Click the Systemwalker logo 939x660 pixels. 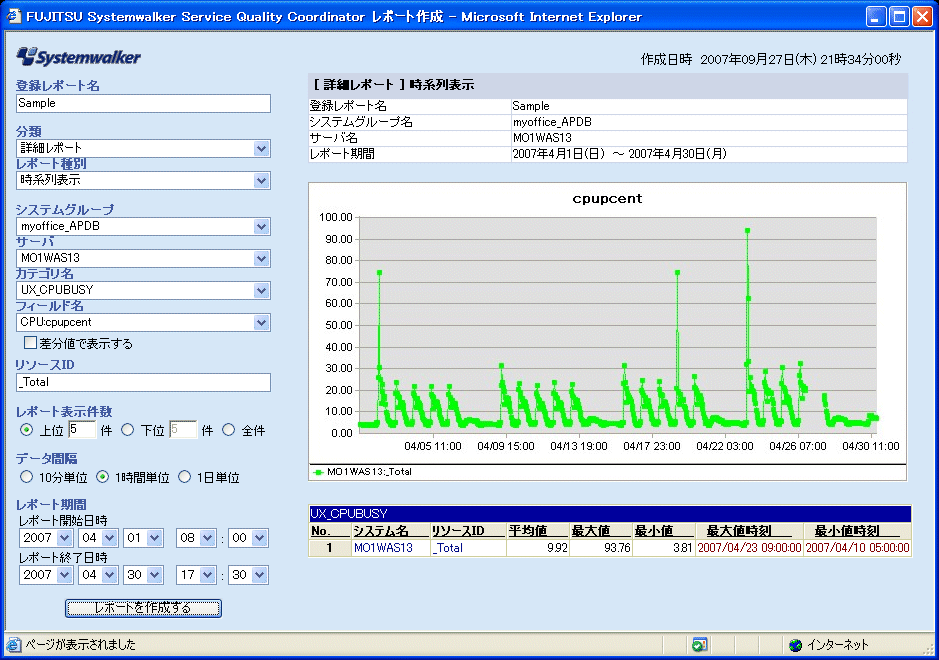(x=78, y=57)
